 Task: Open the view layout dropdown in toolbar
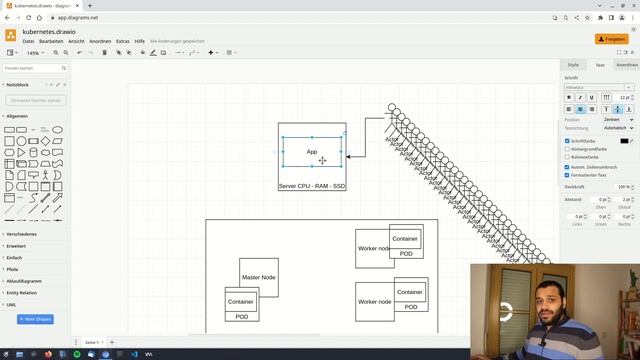pyautogui.click(x=12, y=53)
